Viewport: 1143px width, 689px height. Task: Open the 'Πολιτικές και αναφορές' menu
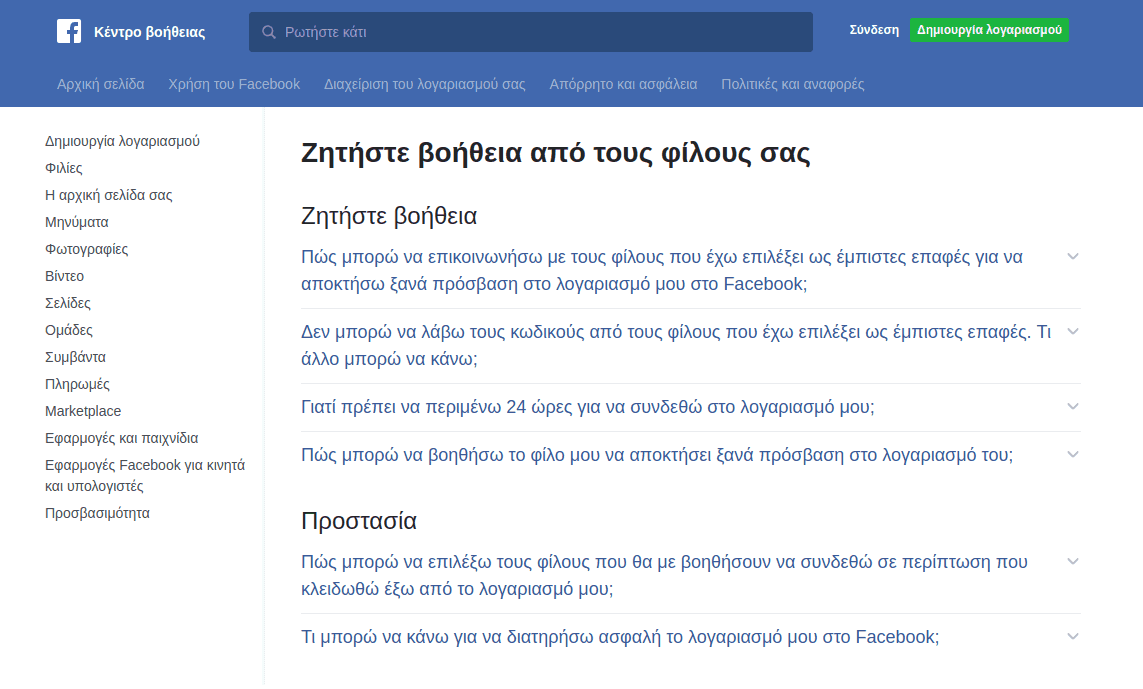pyautogui.click(x=792, y=84)
